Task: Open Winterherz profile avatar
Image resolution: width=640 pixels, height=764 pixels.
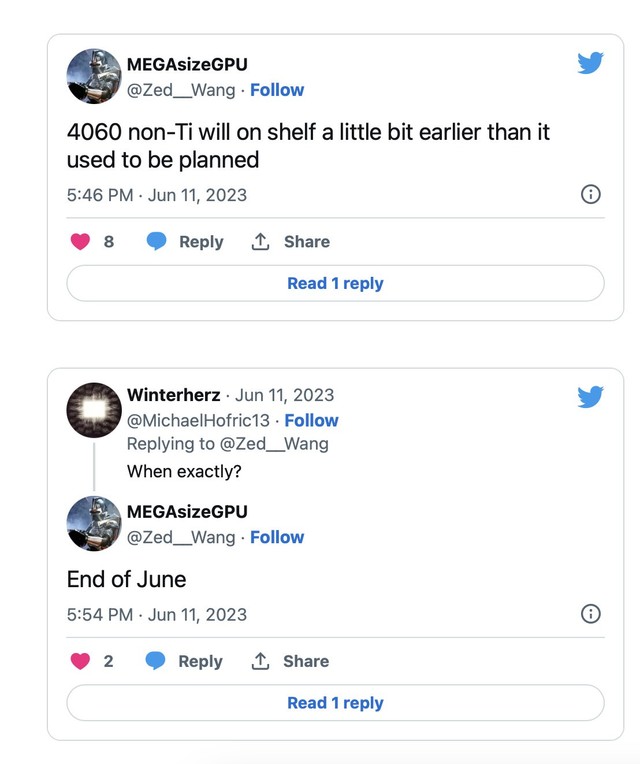Action: 94,409
